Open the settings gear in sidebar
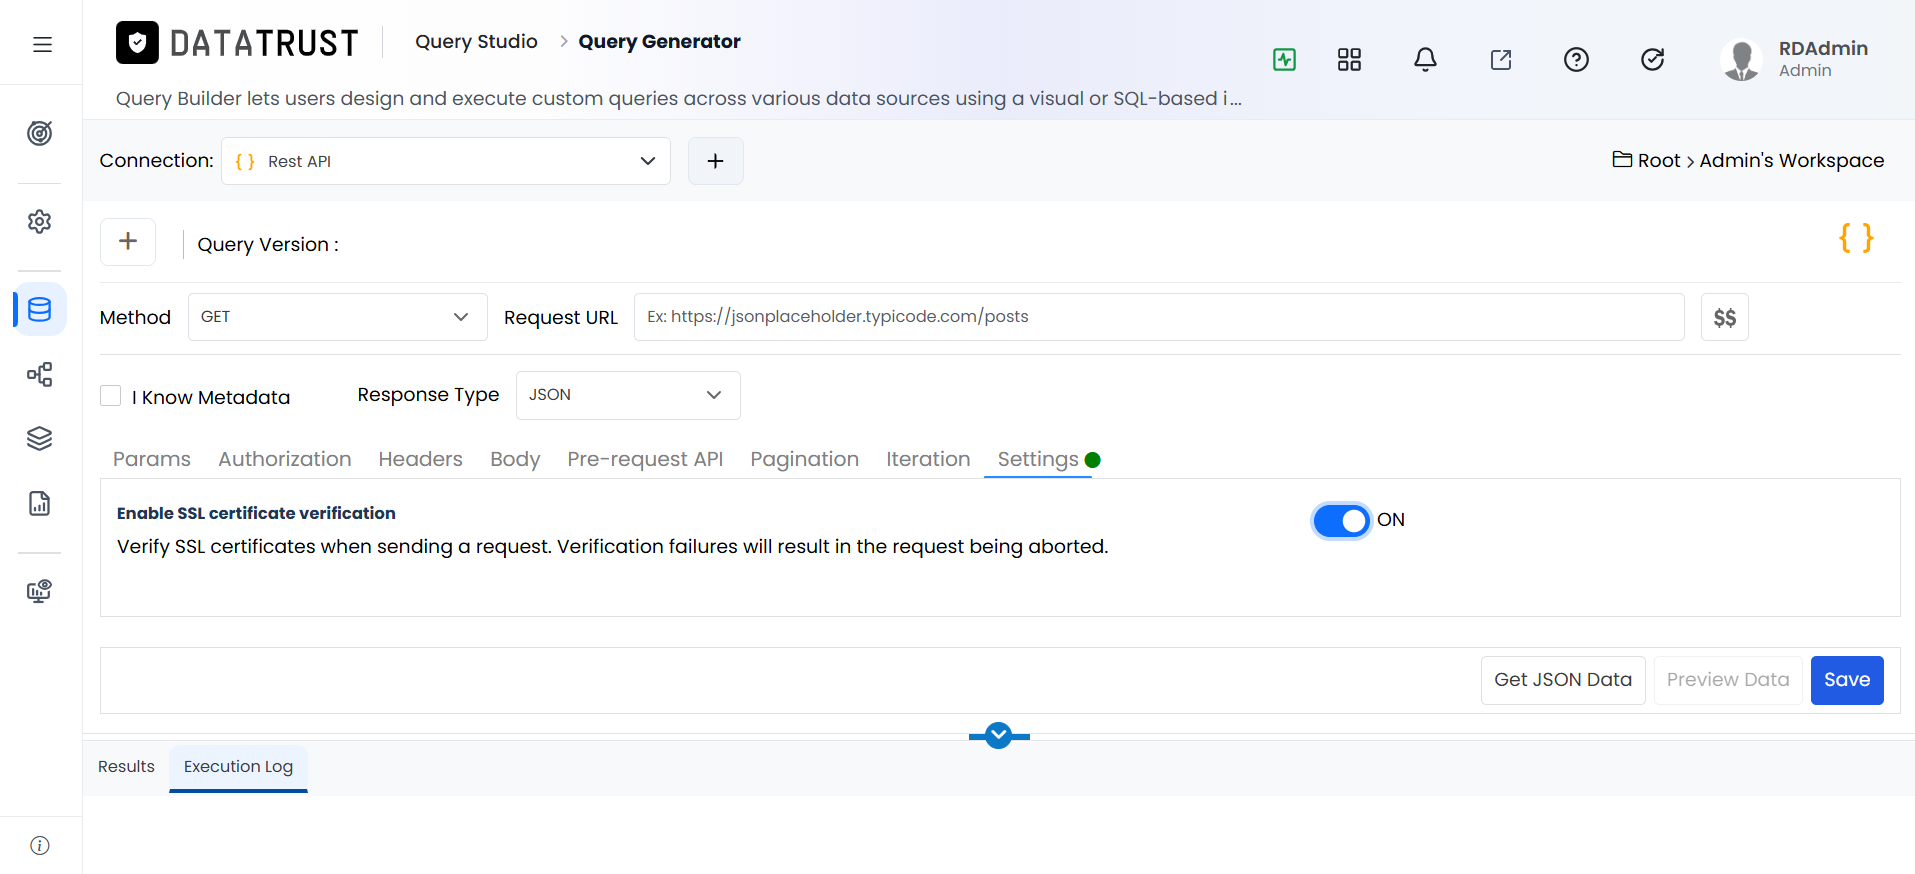Image resolution: width=1915 pixels, height=874 pixels. pos(40,221)
